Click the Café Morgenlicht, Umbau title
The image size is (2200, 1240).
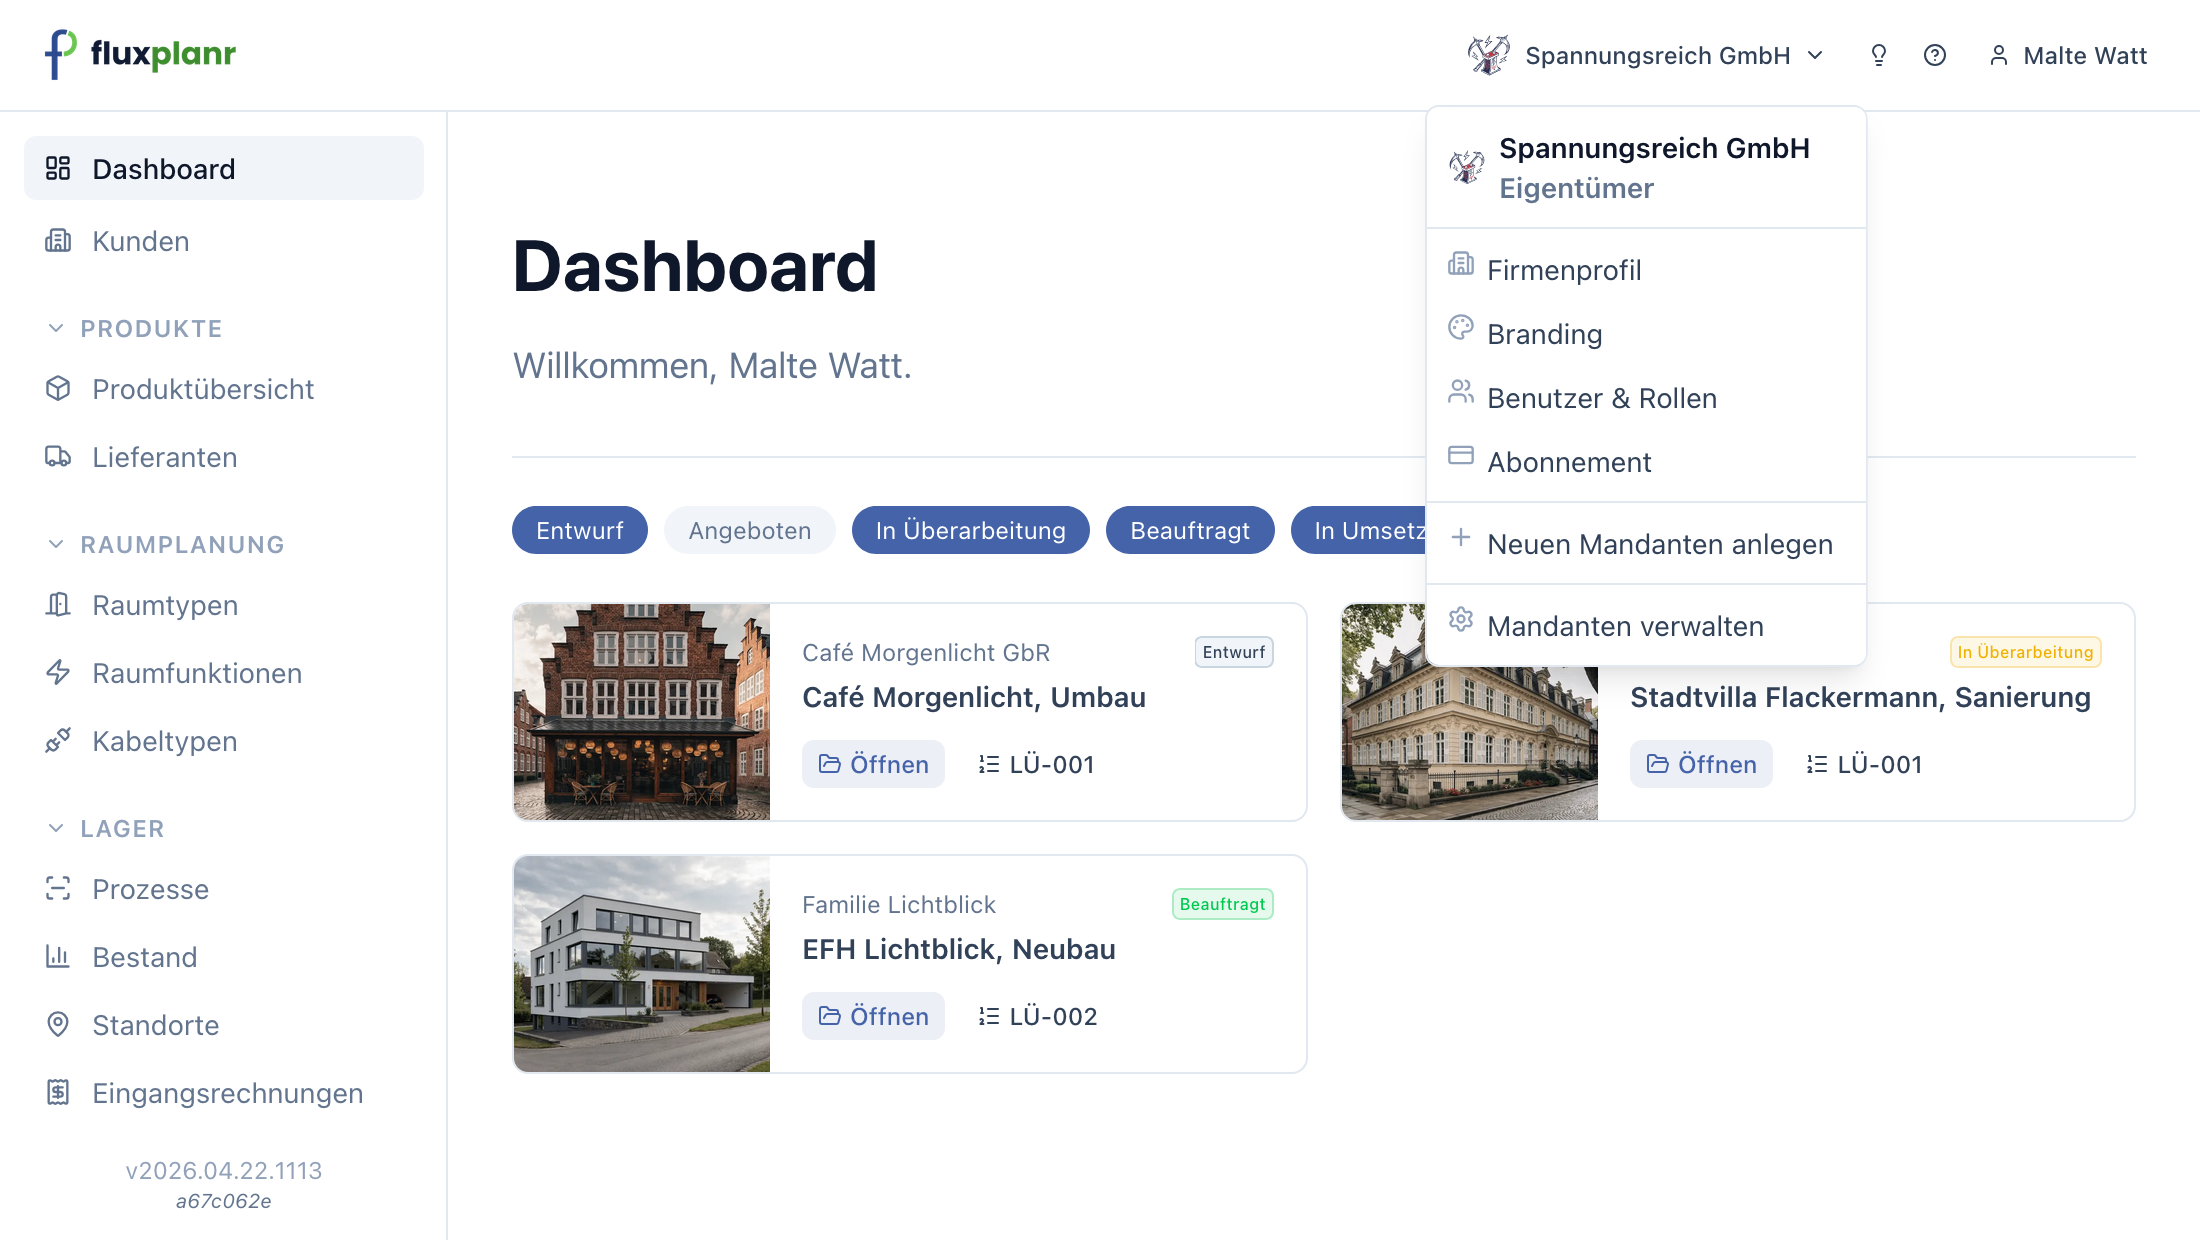[974, 697]
